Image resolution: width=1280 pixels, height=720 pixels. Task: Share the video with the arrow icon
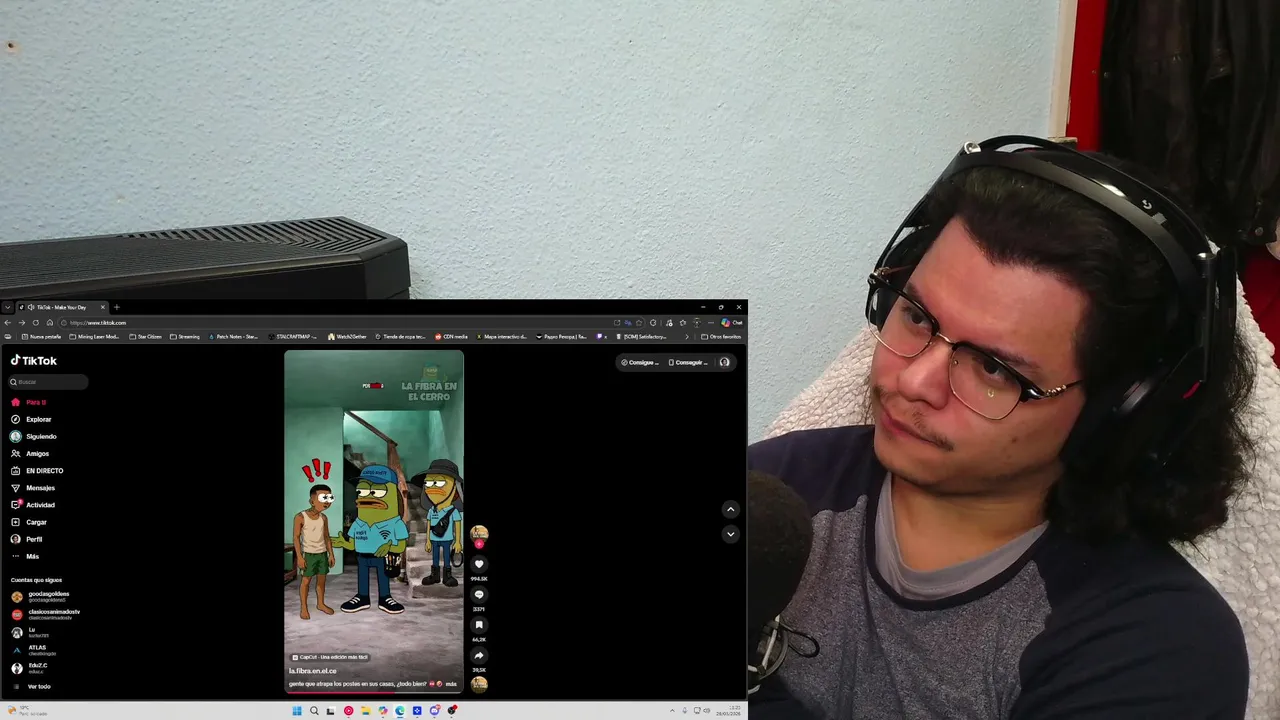[x=479, y=655]
